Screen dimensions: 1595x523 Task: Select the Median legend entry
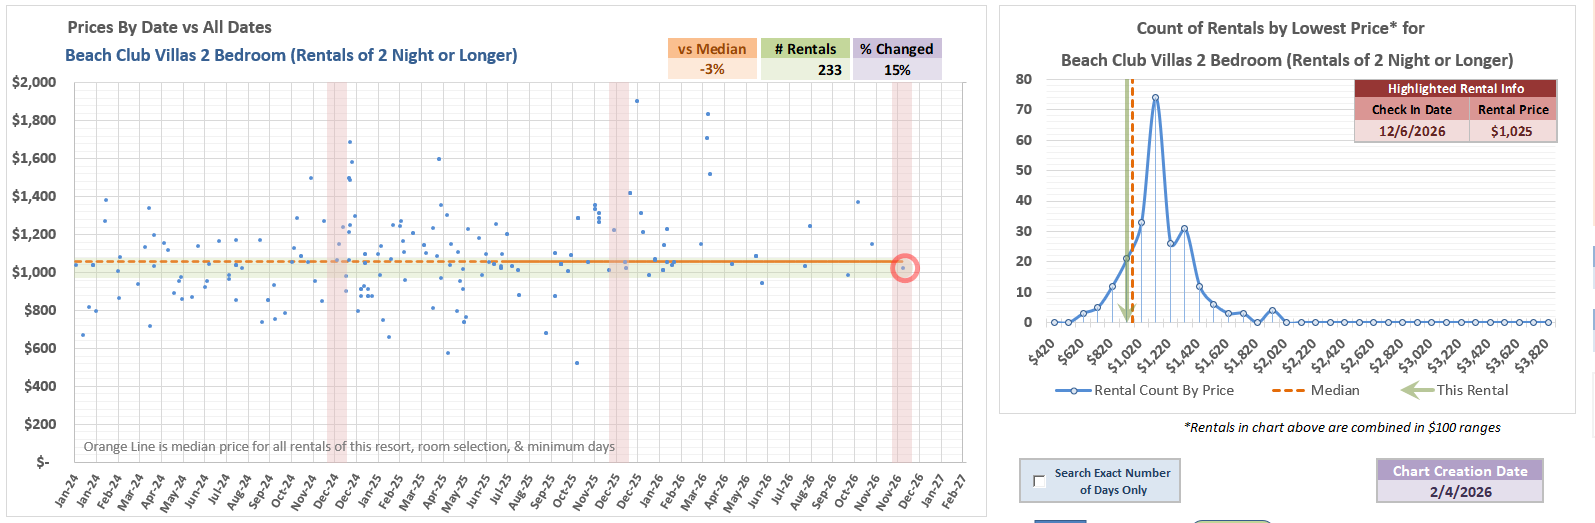click(x=1316, y=390)
